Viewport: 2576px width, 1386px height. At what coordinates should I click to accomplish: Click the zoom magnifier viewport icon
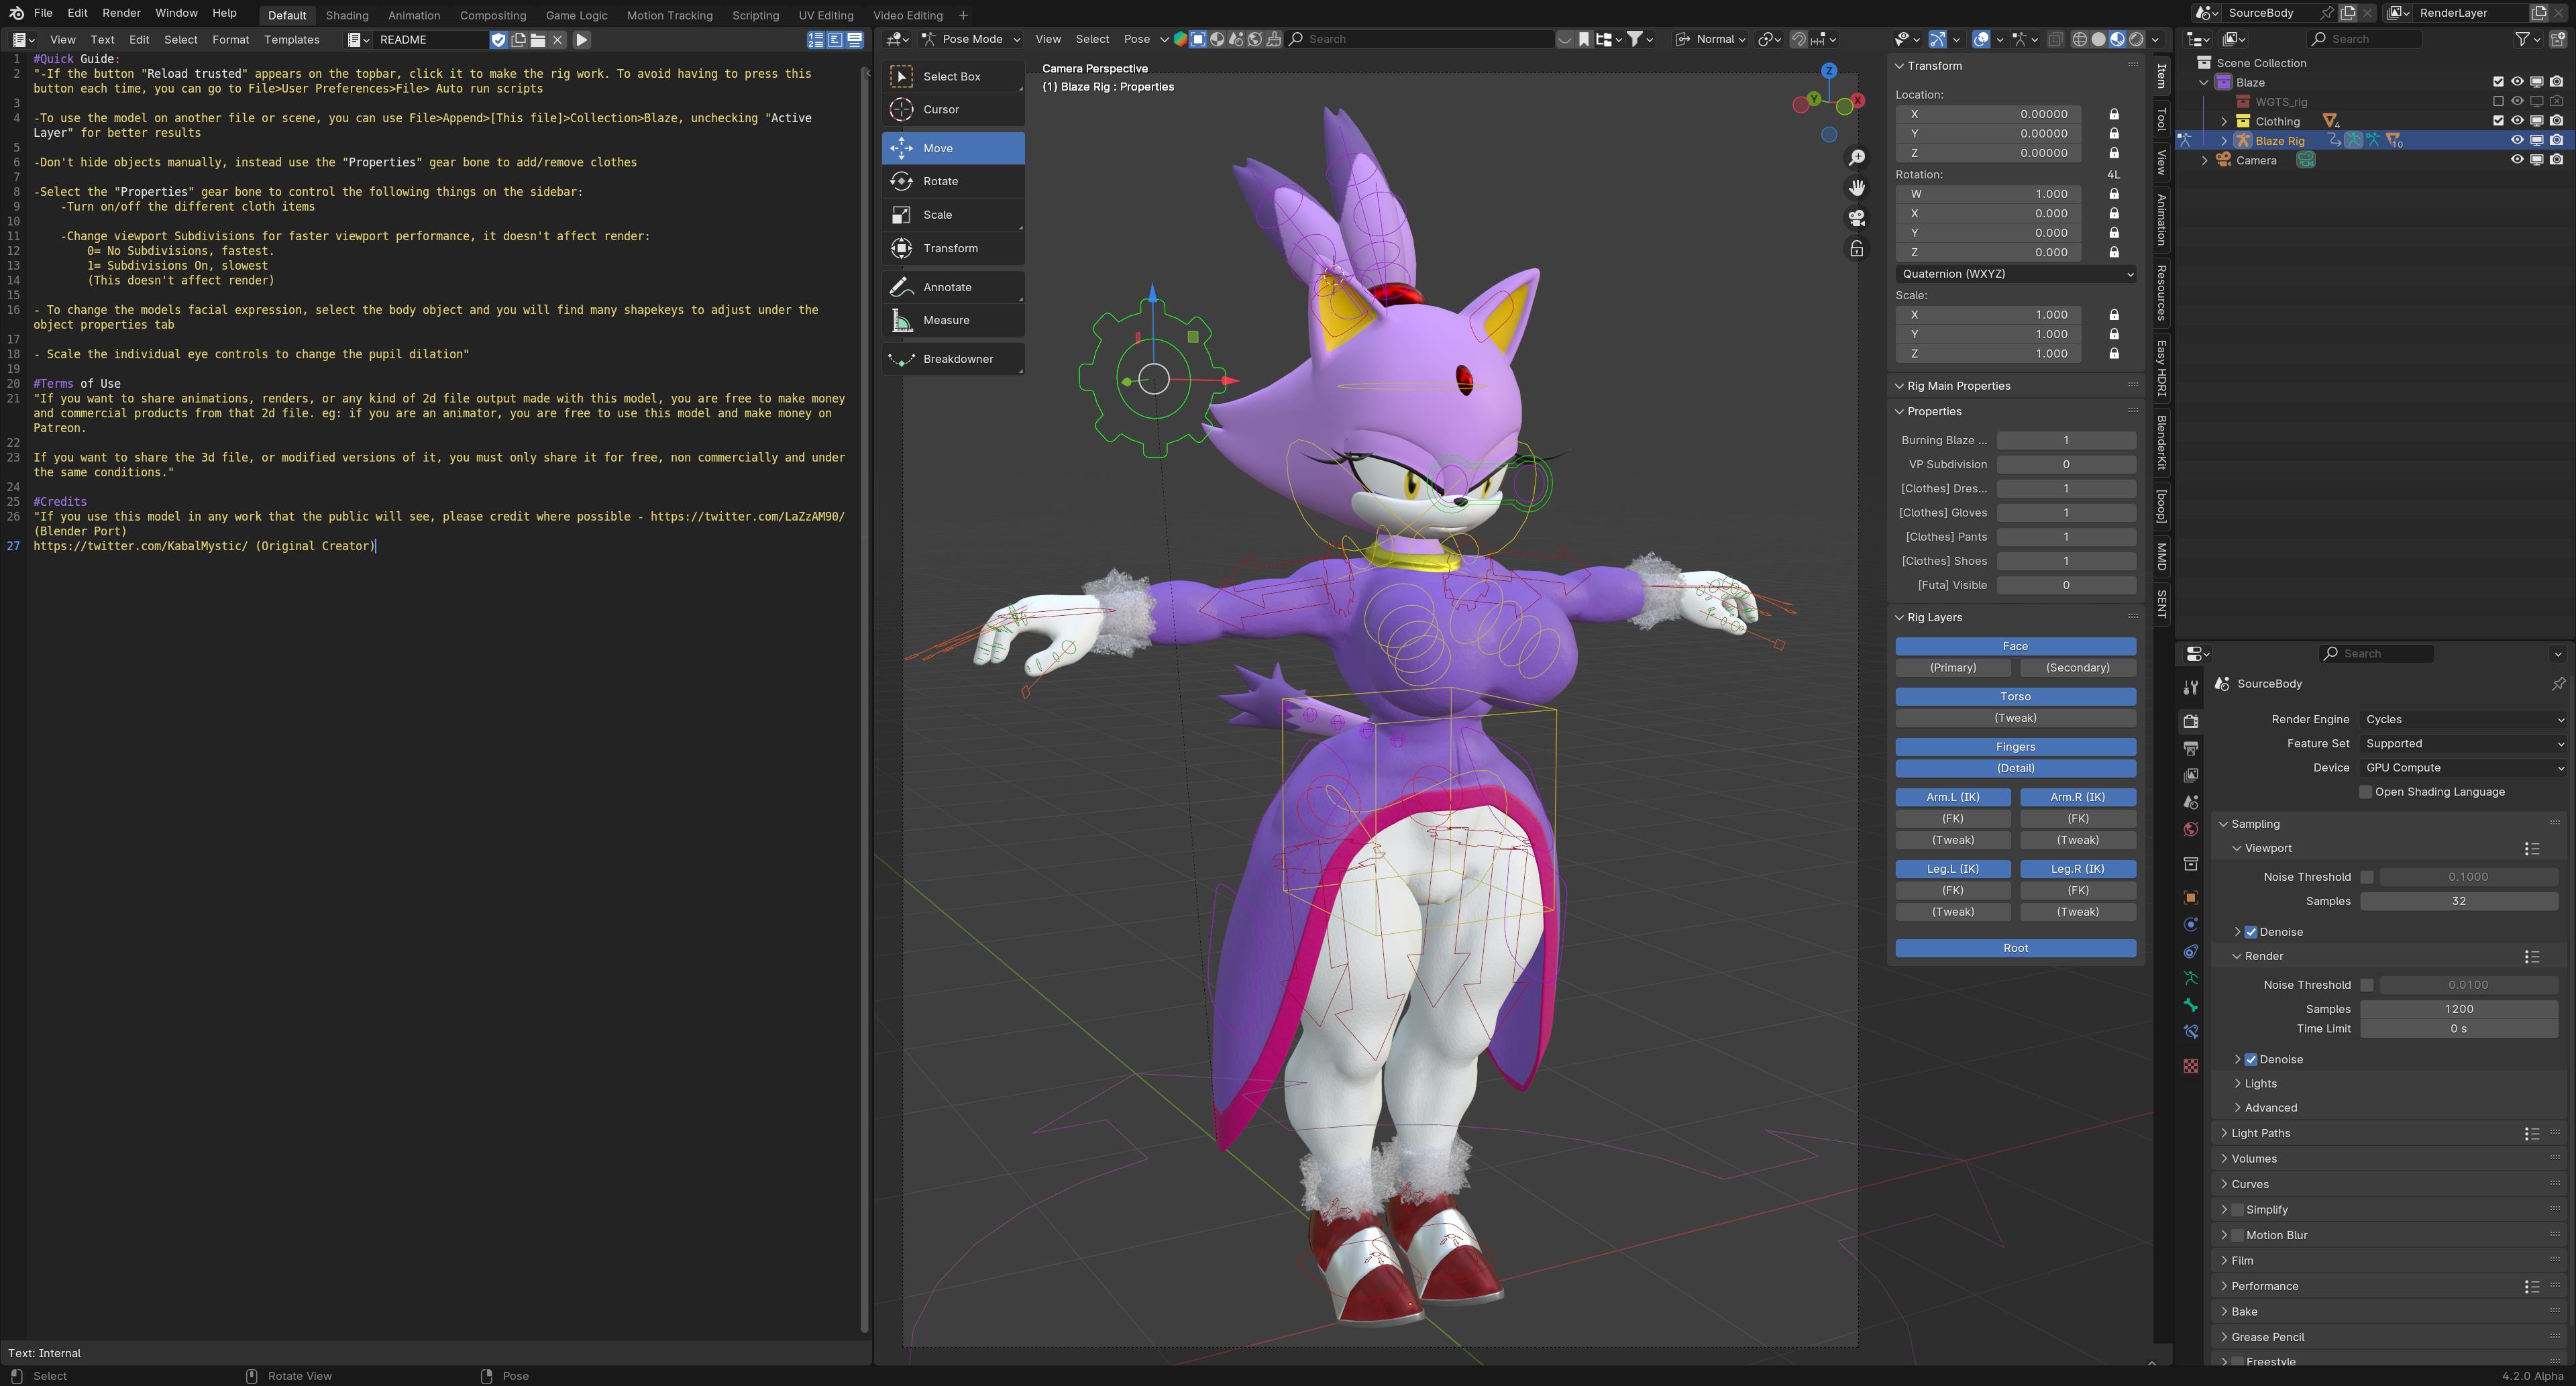1856,158
